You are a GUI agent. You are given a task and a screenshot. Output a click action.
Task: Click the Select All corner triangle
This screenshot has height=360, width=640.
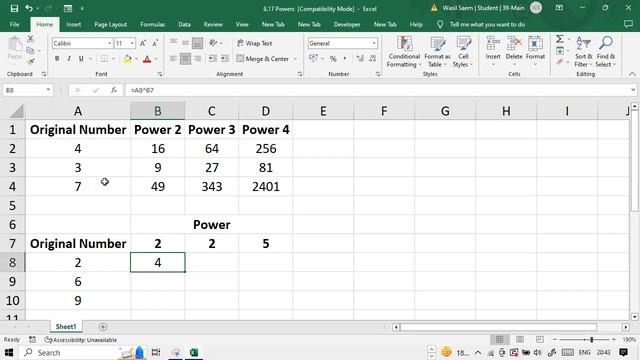(x=16, y=111)
